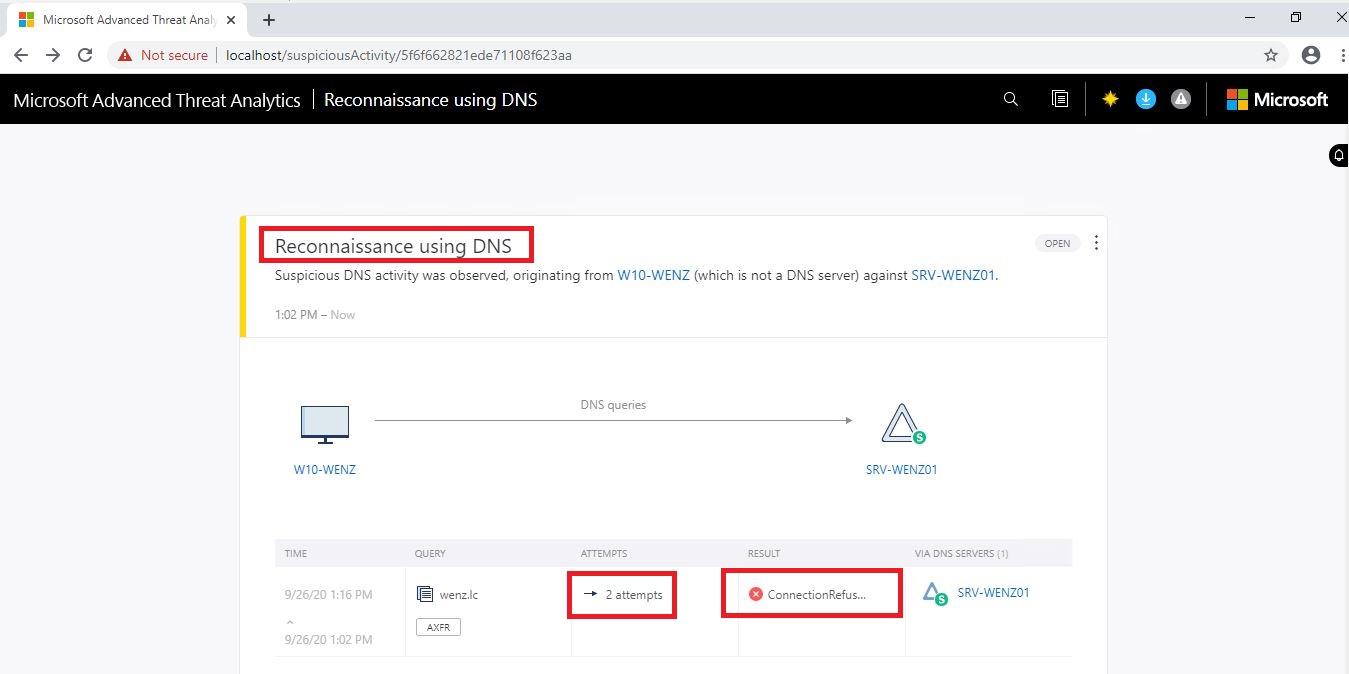Click the Not secure warning icon

coord(125,55)
